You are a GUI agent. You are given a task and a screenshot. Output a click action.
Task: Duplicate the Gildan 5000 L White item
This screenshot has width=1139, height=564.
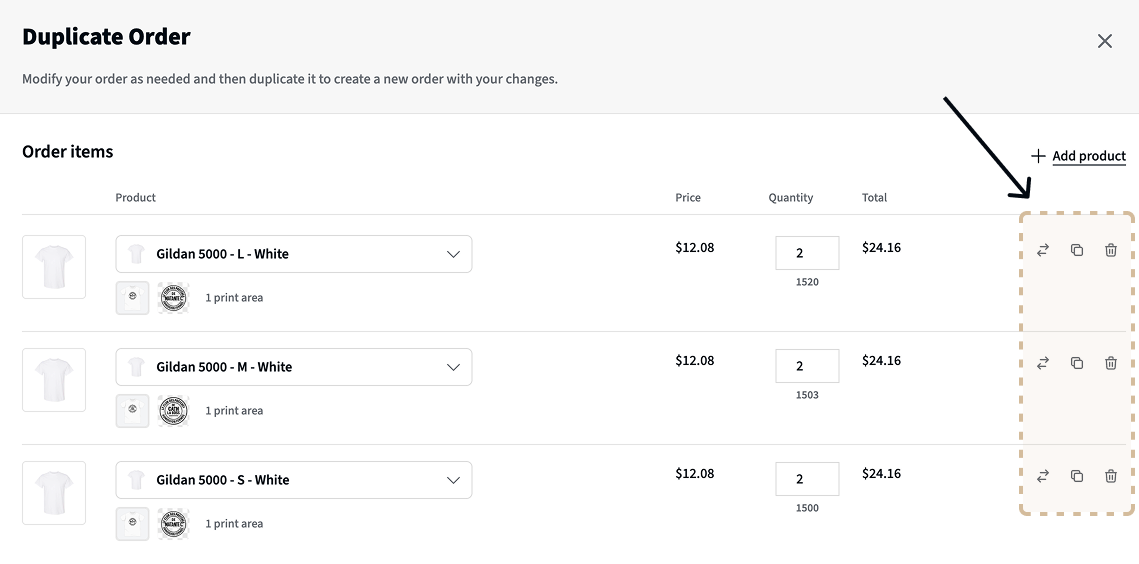(1077, 250)
